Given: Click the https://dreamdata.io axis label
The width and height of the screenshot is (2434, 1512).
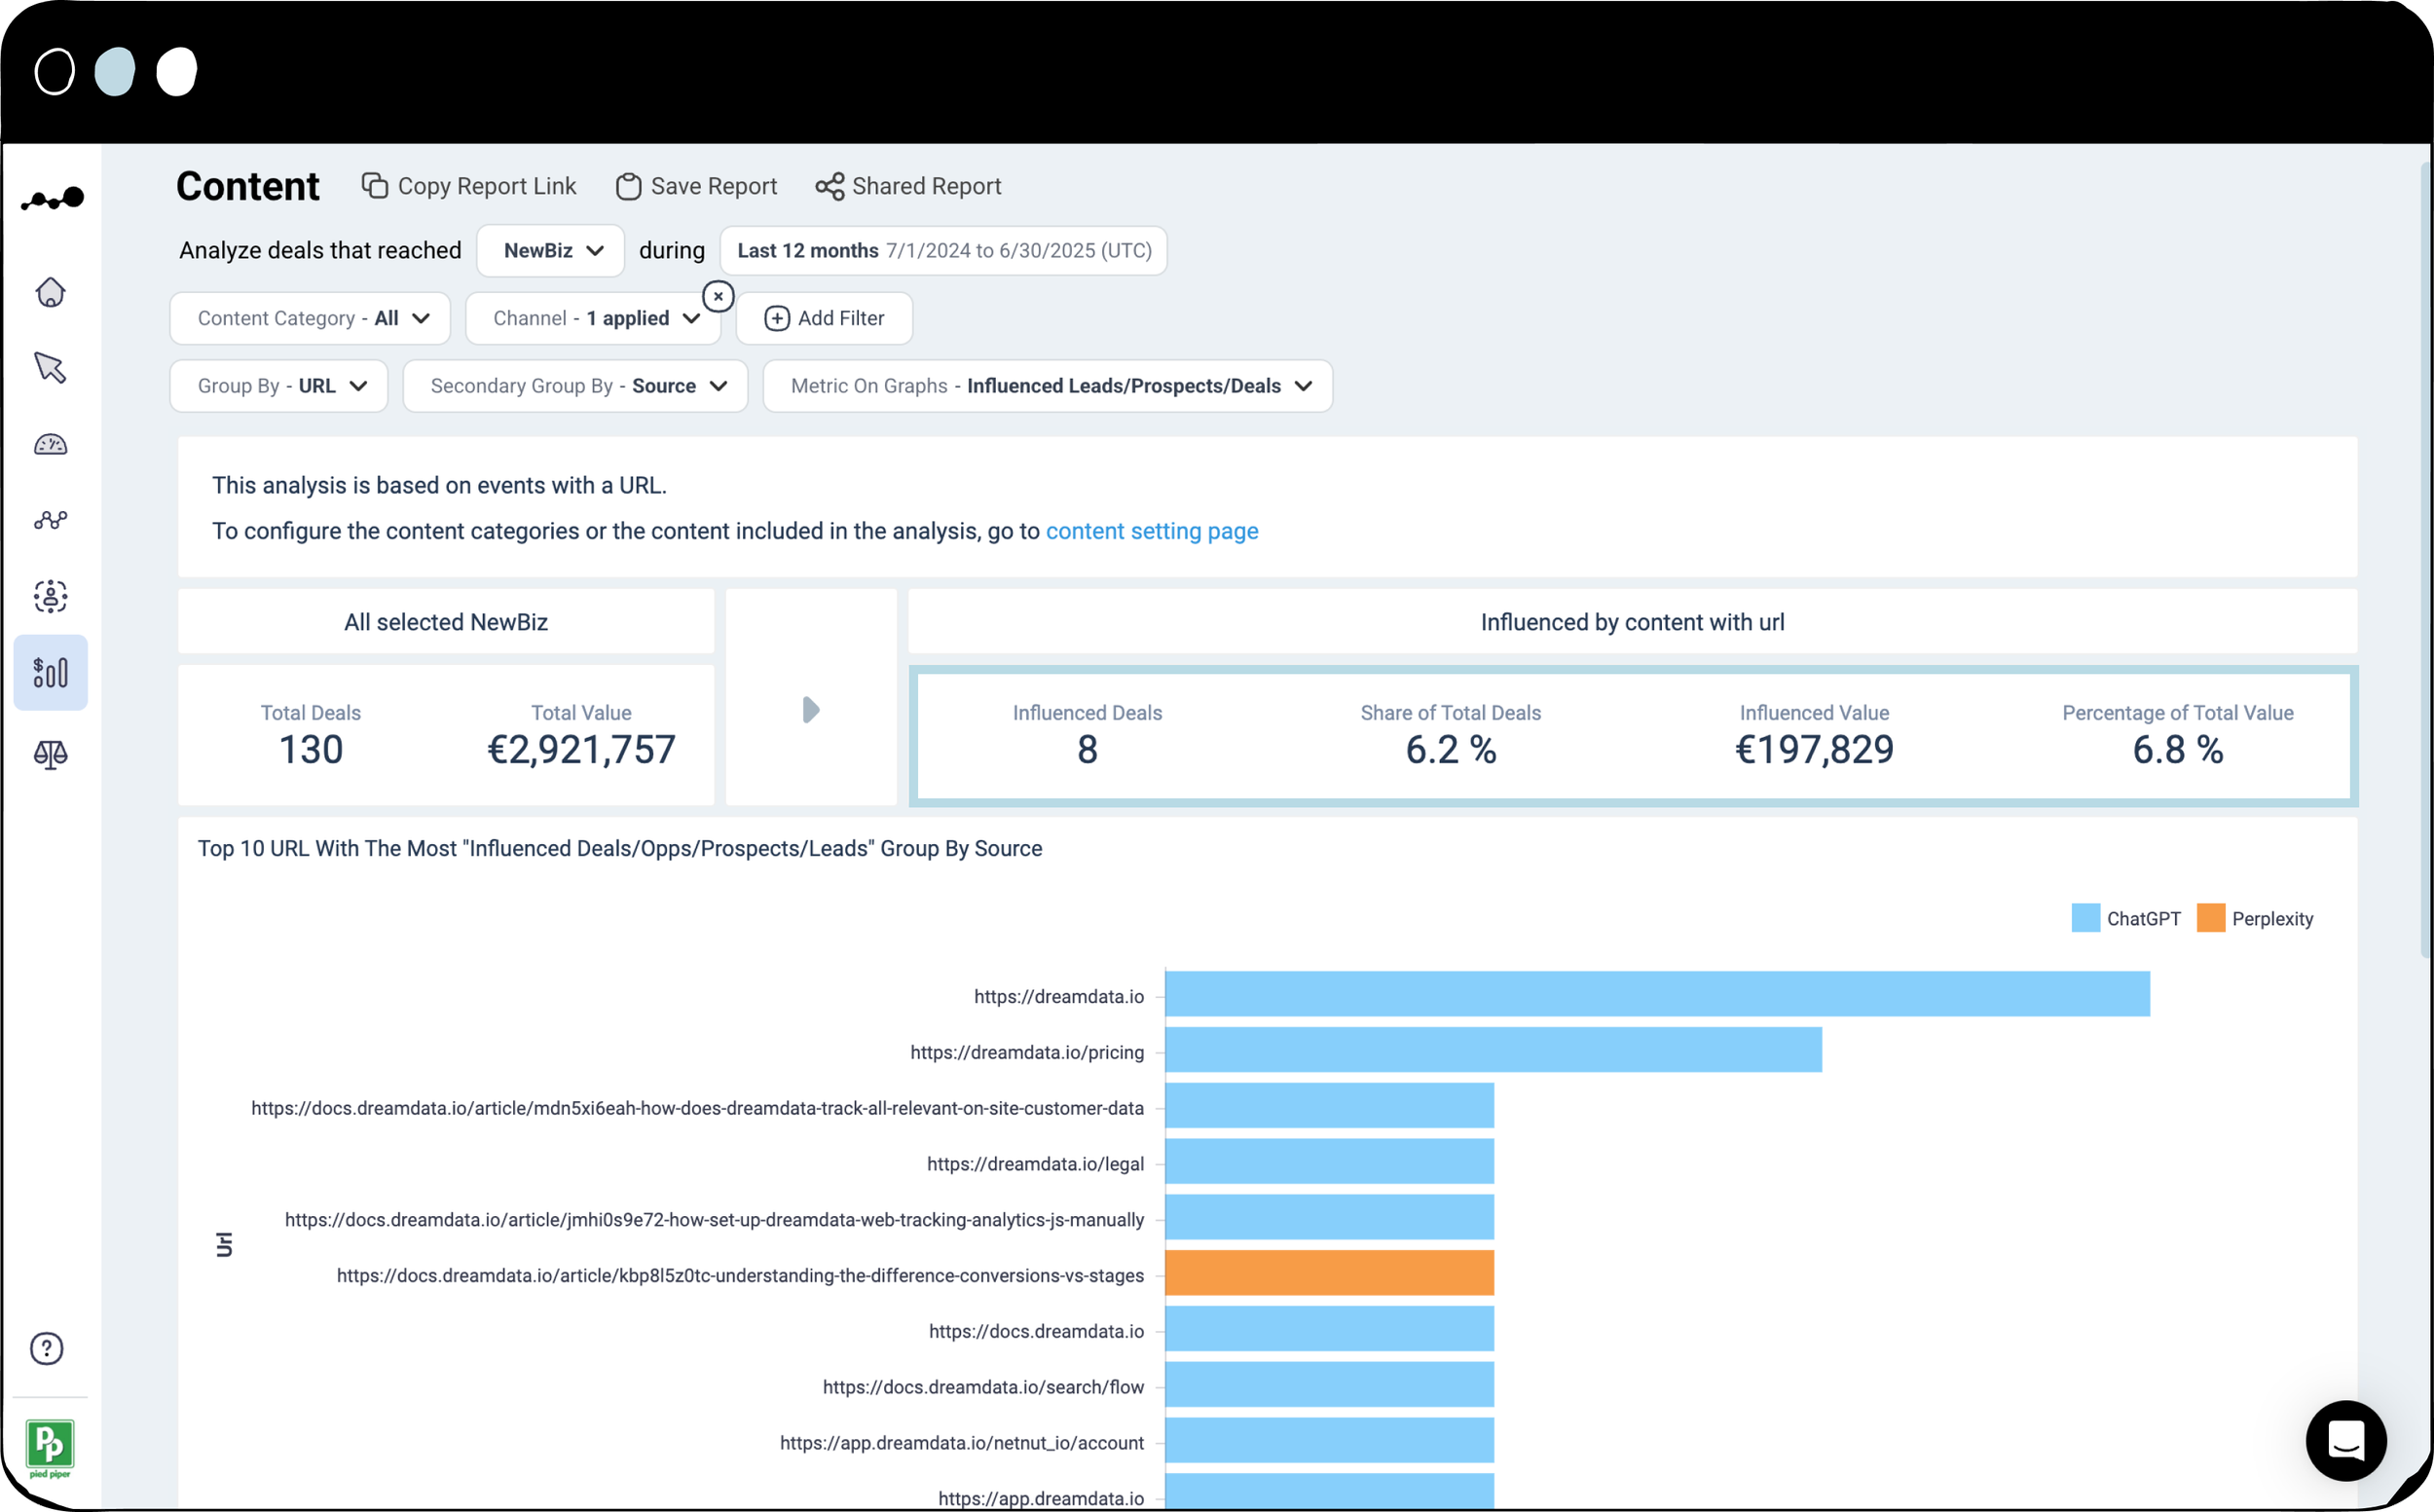Looking at the screenshot, I should point(1059,997).
